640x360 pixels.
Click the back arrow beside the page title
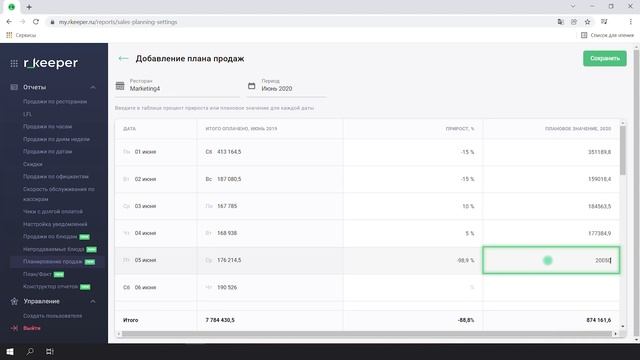(x=123, y=58)
